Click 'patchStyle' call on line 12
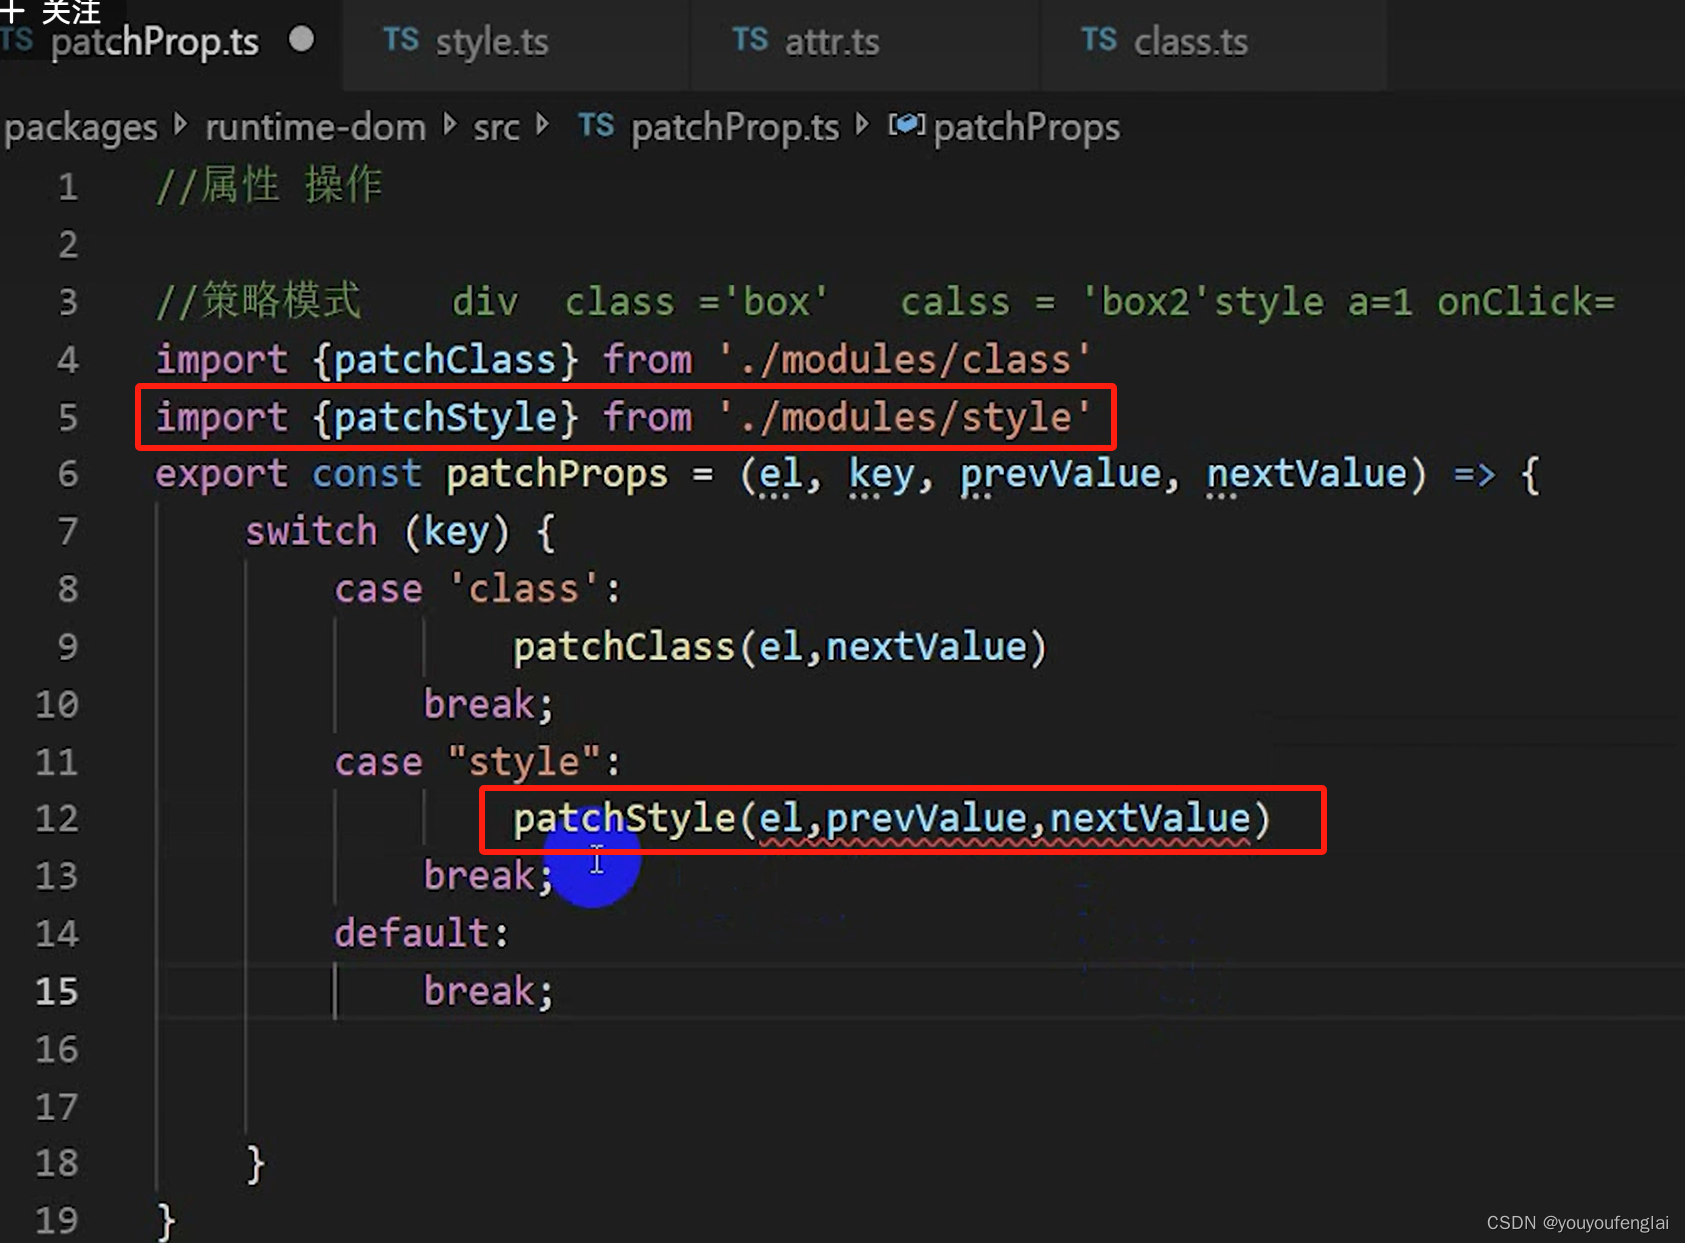The image size is (1685, 1243). click(x=624, y=819)
